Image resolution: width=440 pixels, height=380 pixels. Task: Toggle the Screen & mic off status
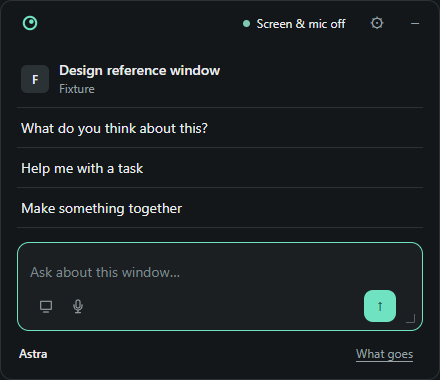(294, 24)
